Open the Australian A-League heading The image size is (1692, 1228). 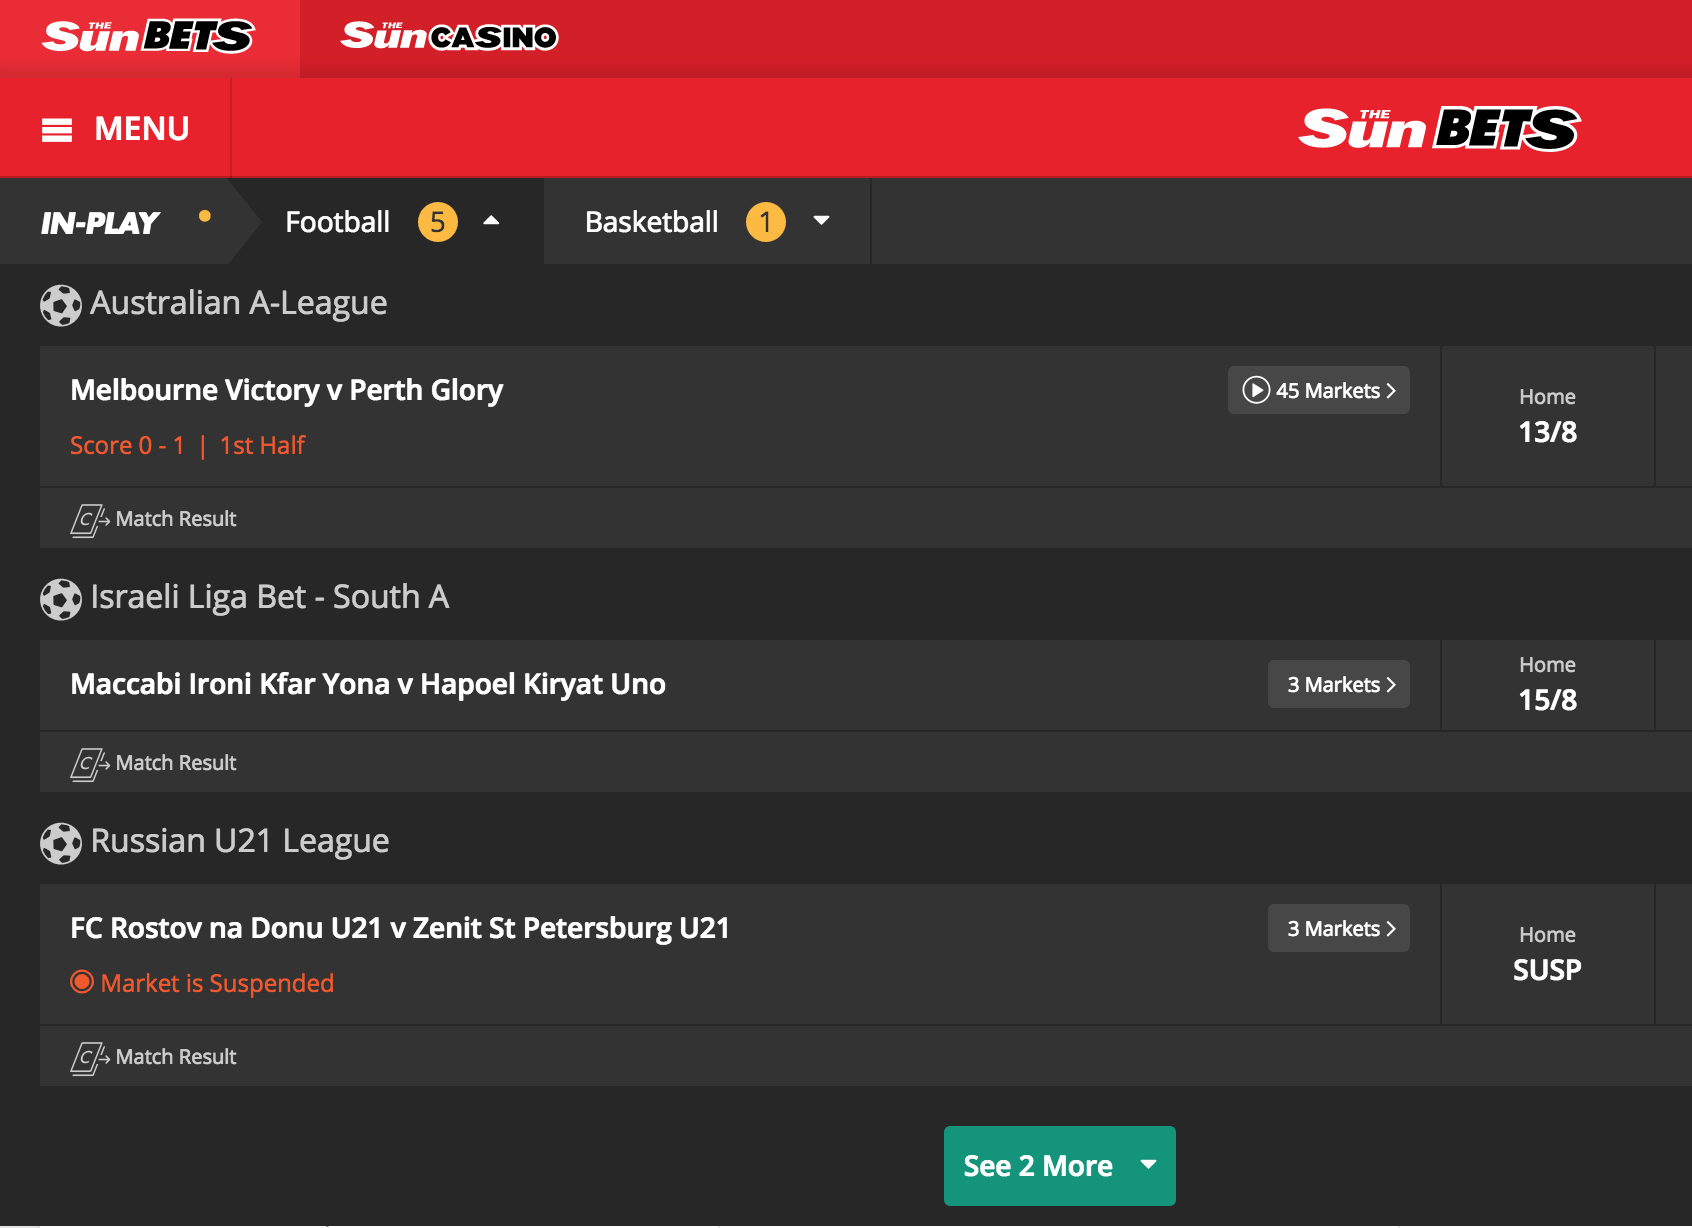[239, 303]
